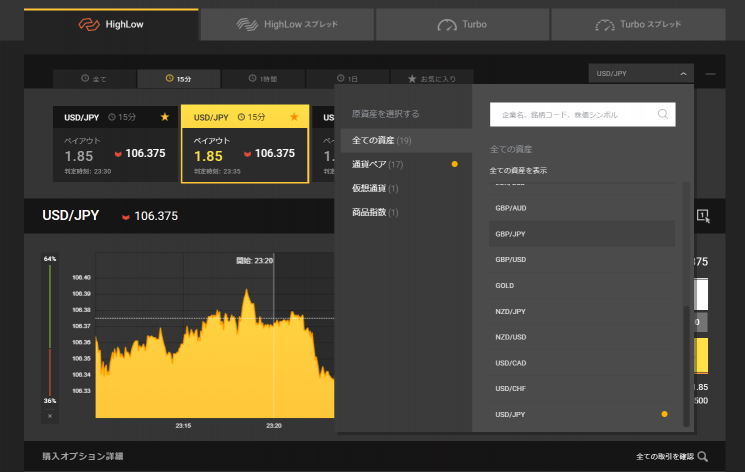Screen dimensions: 745x472
Task: Show お気に入り favorites tab
Action: click(x=432, y=79)
